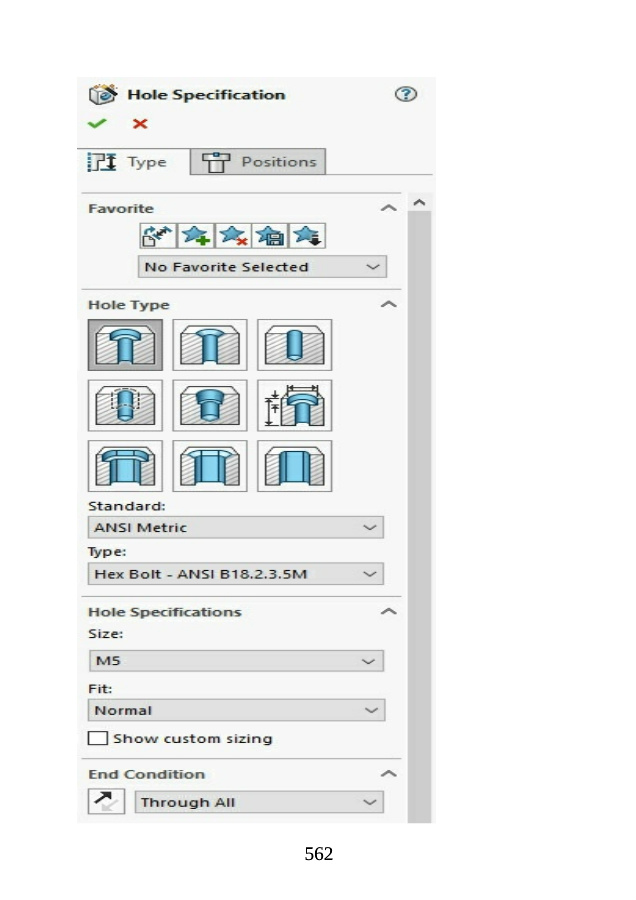Open the Size dropdown showing M5

[236, 661]
